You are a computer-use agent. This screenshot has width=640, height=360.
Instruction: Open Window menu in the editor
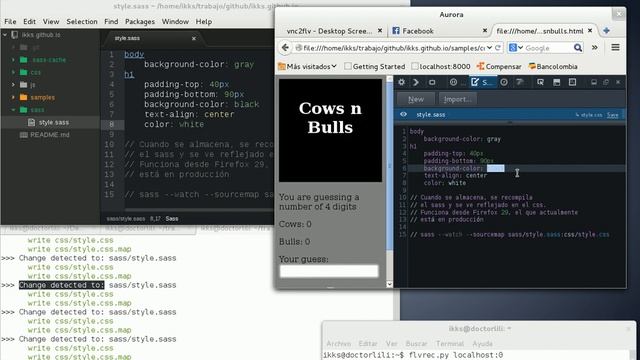click(175, 21)
